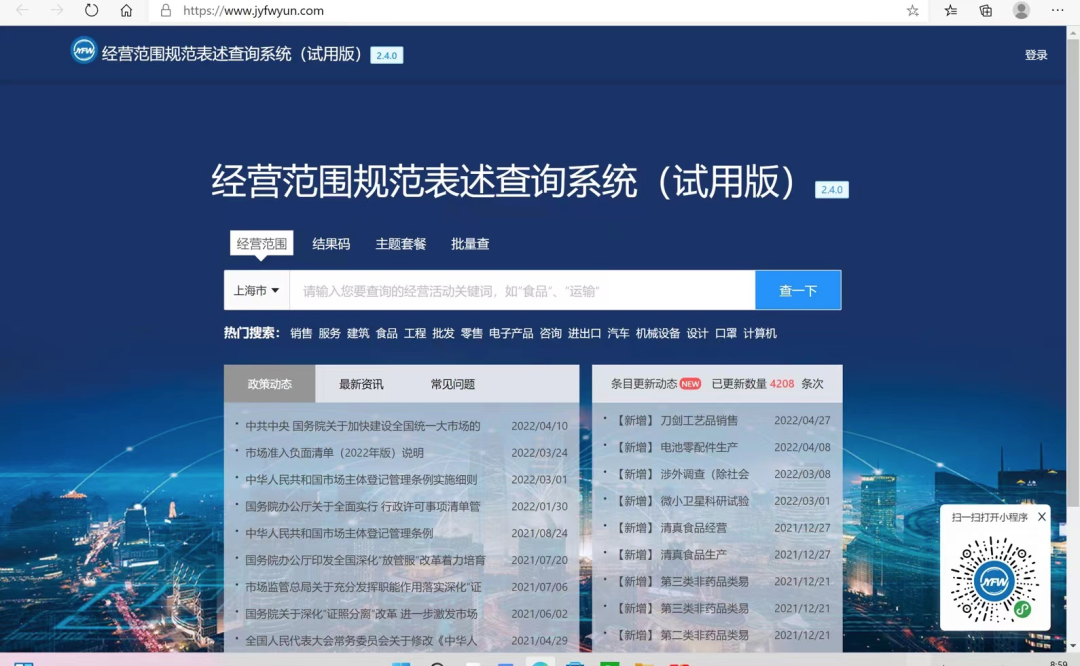This screenshot has height=666, width=1080.
Task: Switch to the 结果码 tab
Action: [x=331, y=244]
